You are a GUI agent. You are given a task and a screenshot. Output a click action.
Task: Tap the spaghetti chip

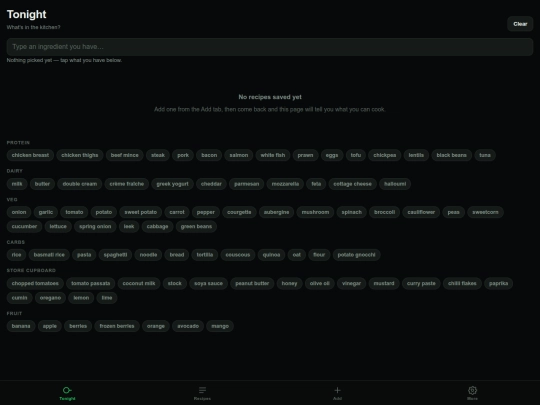[115, 255]
